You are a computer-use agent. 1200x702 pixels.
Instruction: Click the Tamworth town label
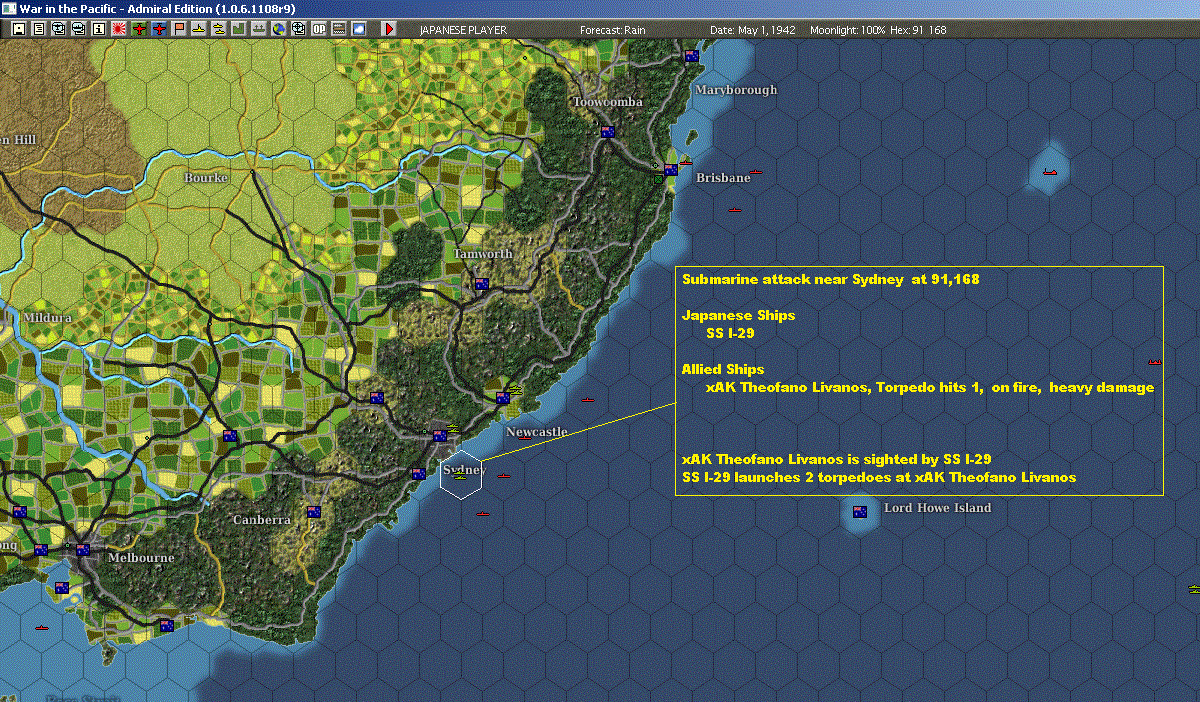click(483, 253)
